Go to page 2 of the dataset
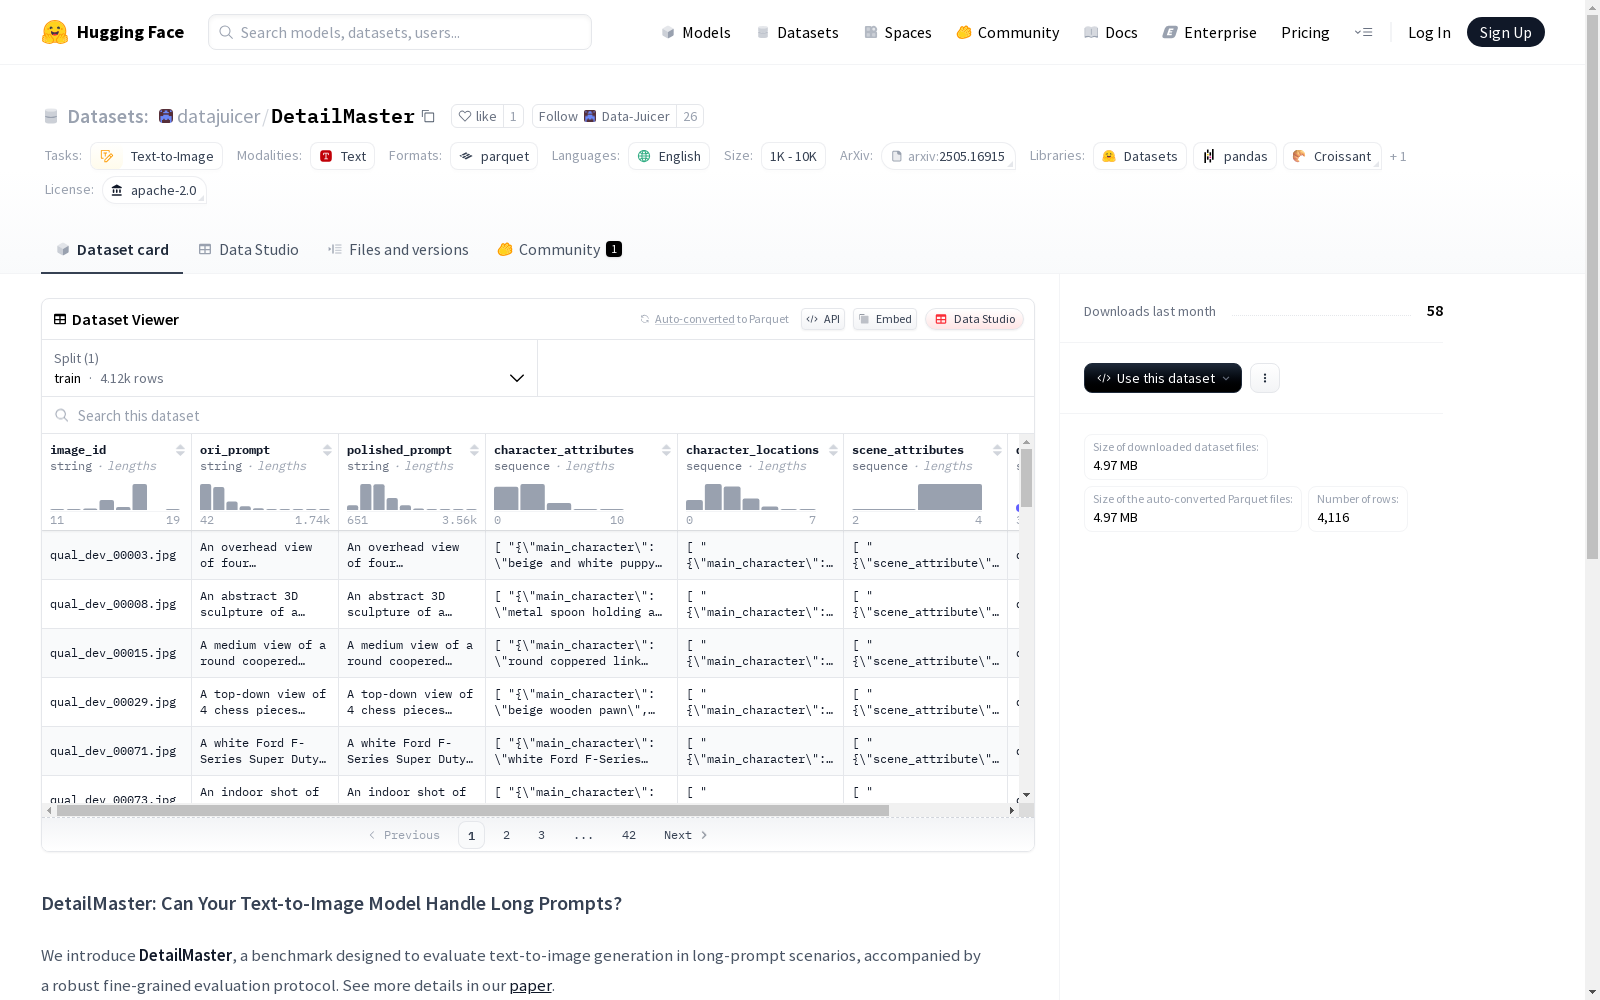This screenshot has height=1000, width=1600. pyautogui.click(x=506, y=835)
